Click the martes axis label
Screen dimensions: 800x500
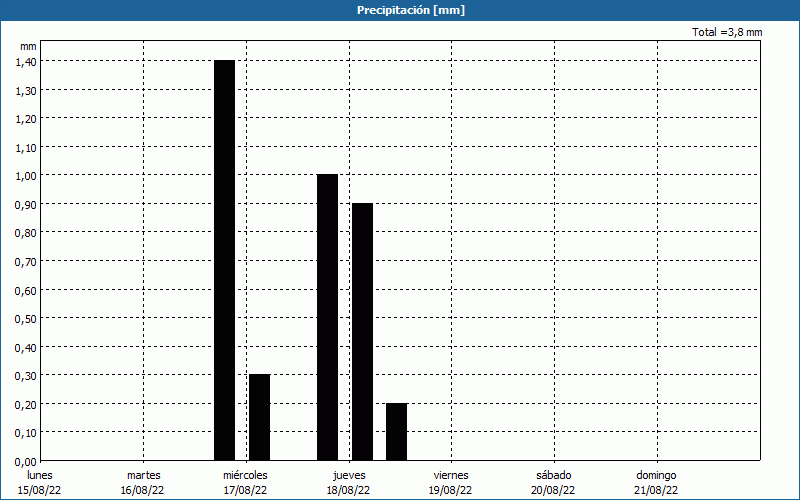pos(144,475)
